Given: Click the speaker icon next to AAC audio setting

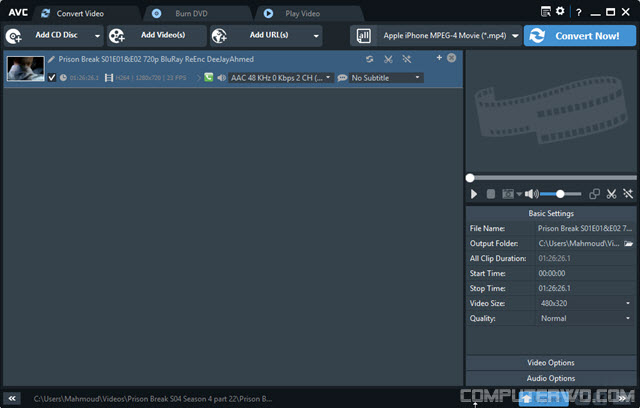Looking at the screenshot, I should [221, 78].
